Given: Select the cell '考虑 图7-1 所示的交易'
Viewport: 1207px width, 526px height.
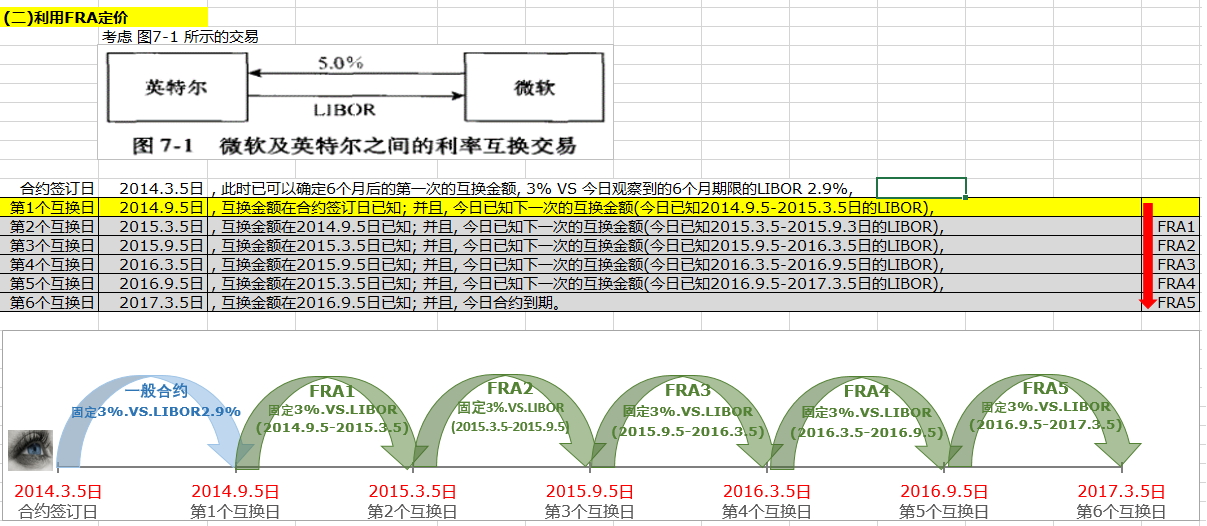Looking at the screenshot, I should (x=180, y=36).
